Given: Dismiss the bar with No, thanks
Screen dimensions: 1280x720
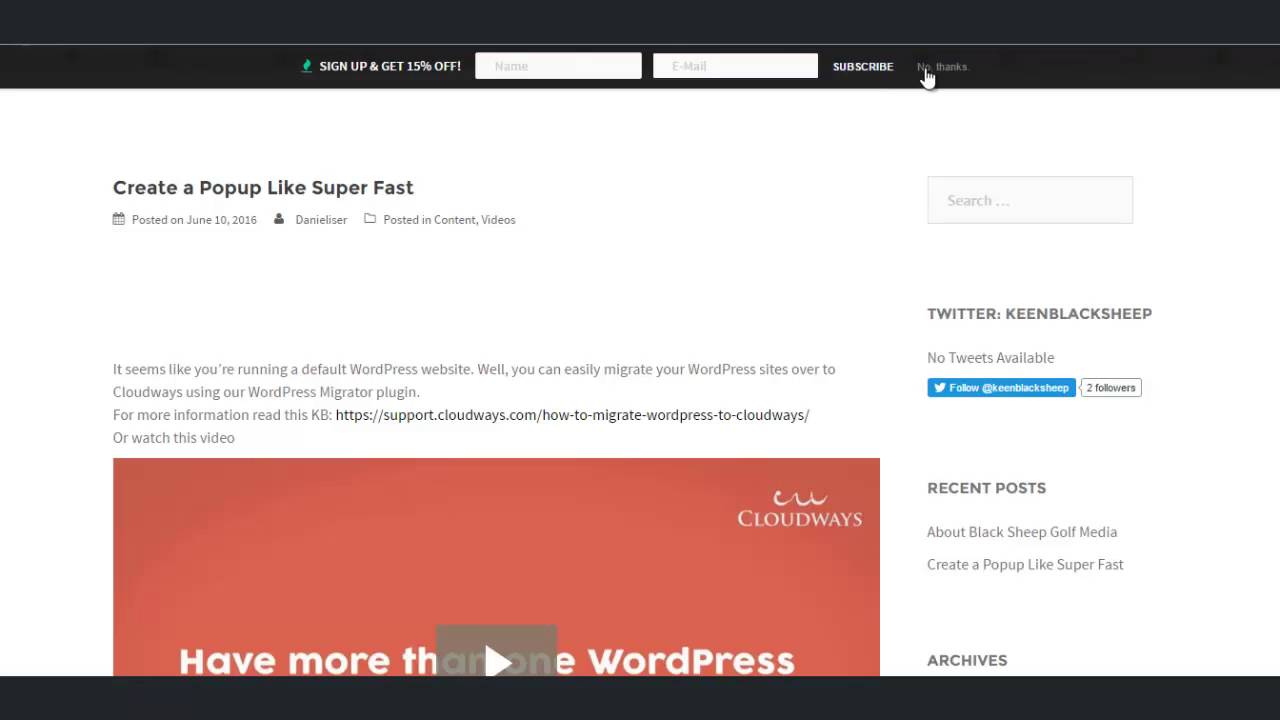Looking at the screenshot, I should 943,67.
